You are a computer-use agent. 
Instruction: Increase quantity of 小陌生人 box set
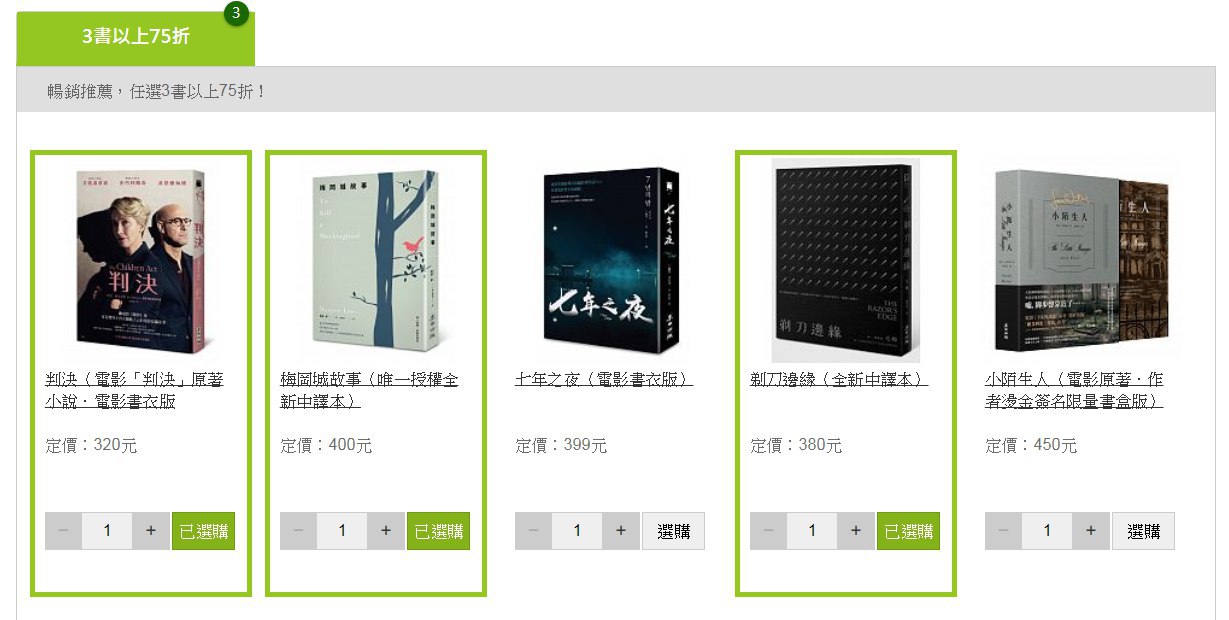pyautogui.click(x=1091, y=531)
